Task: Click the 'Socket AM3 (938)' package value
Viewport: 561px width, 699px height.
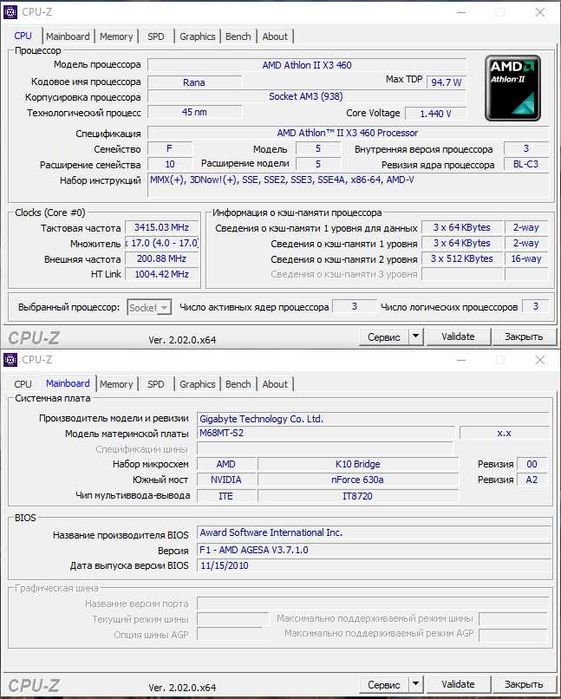Action: (306, 97)
